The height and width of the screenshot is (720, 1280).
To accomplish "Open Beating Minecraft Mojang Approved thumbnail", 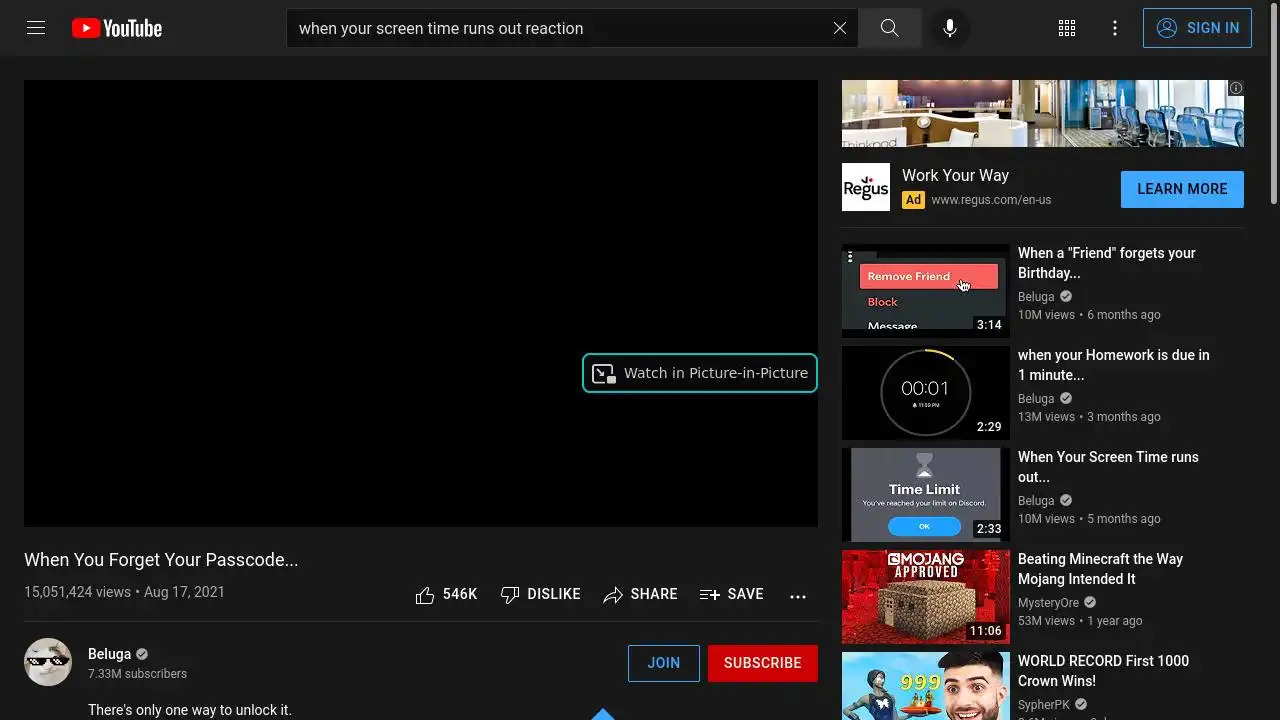I will point(926,597).
